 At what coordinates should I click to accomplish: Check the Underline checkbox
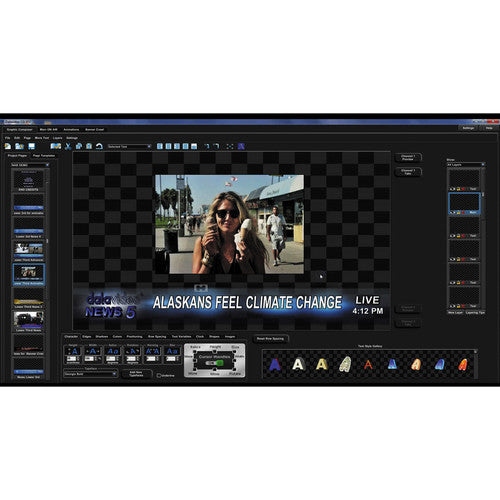pos(159,375)
